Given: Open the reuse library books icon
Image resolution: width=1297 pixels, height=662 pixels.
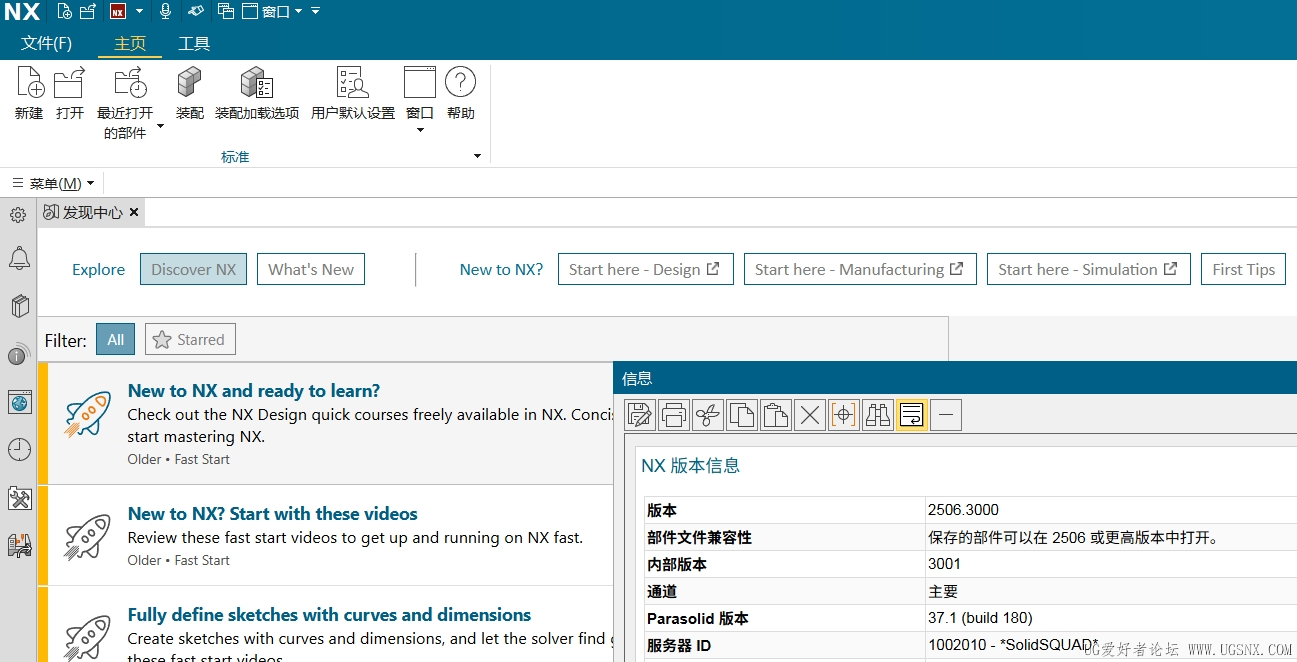Looking at the screenshot, I should point(19,306).
